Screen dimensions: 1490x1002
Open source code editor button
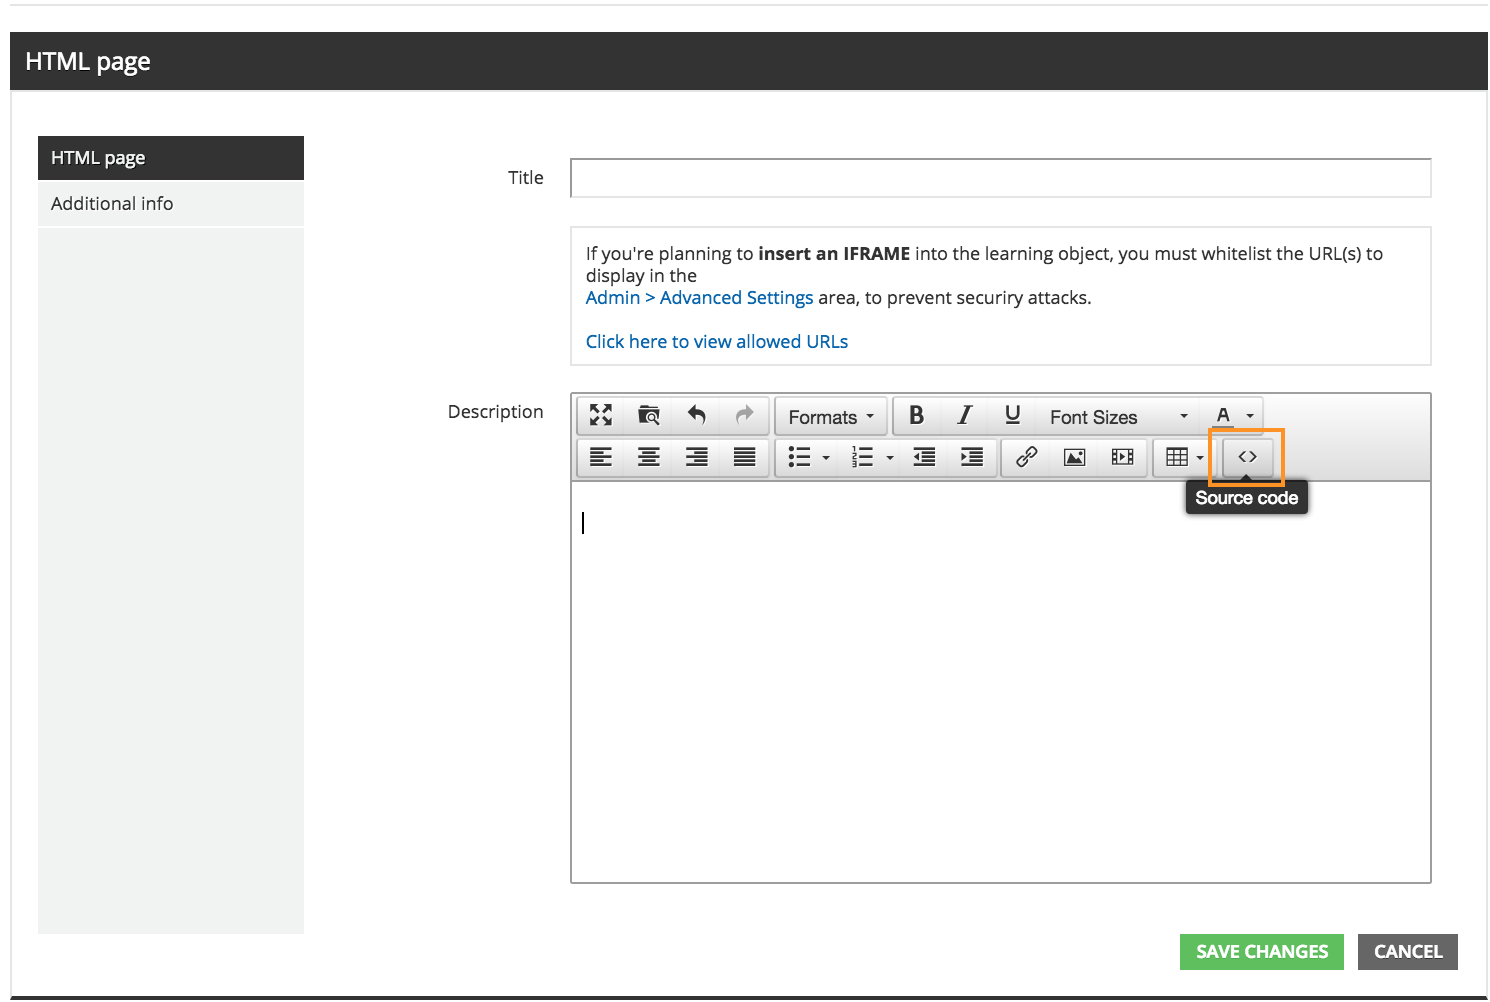[1246, 457]
